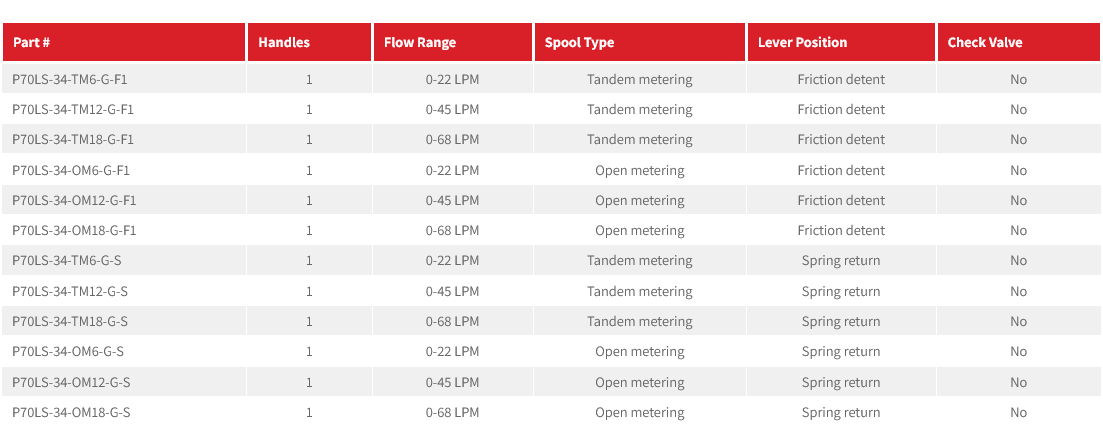Open part P70LS-34-TM6-G-S
The width and height of the screenshot is (1103, 437).
click(x=67, y=260)
